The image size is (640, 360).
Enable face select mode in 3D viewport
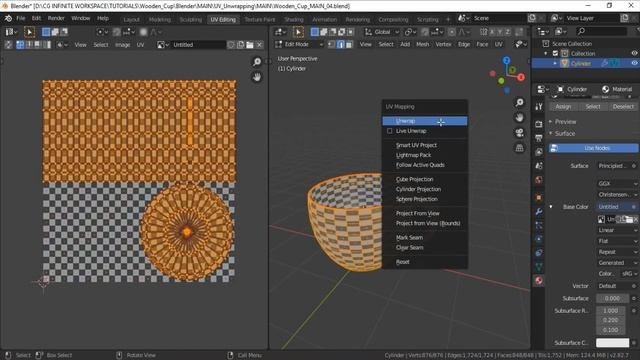(349, 44)
